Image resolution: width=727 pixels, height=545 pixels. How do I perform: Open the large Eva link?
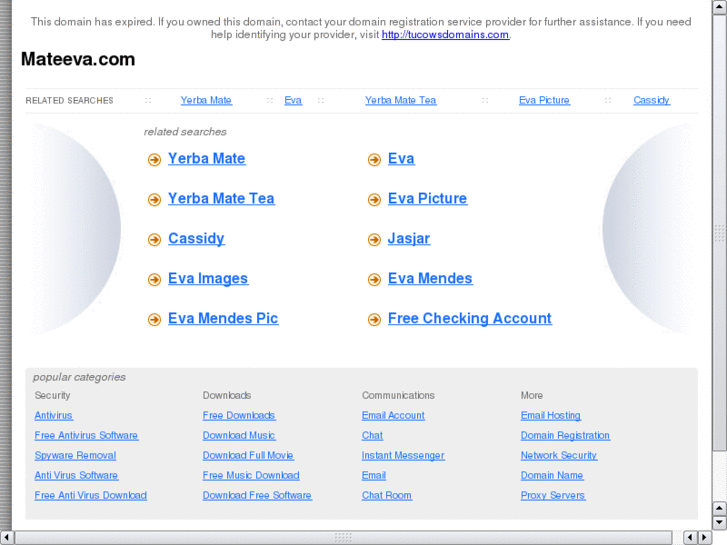tap(401, 159)
